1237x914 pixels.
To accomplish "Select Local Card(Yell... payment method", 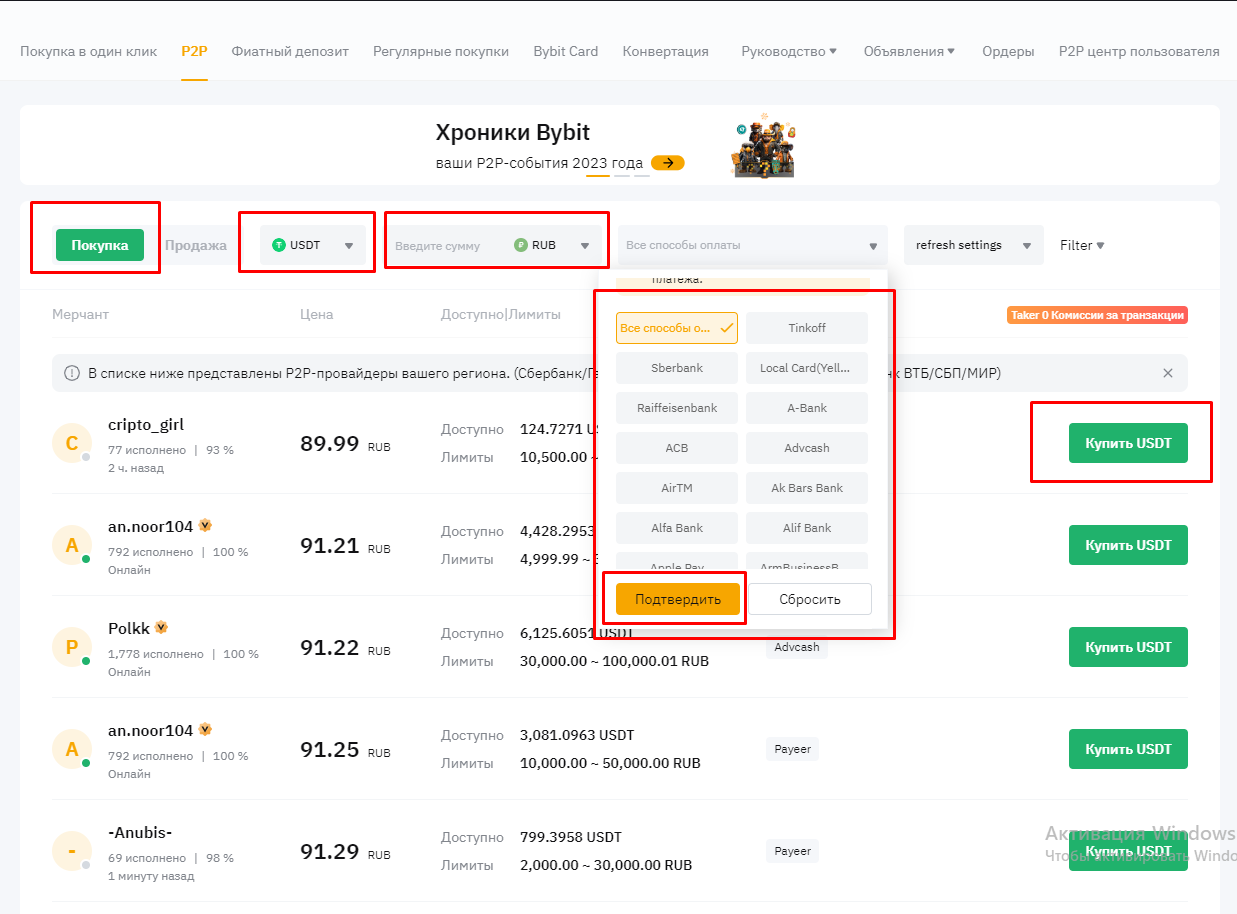I will click(x=807, y=368).
